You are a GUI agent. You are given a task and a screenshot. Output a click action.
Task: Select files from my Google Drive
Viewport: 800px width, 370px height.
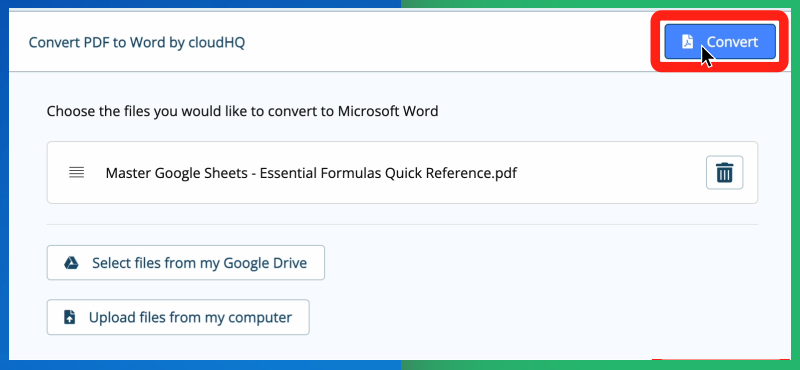click(x=186, y=263)
